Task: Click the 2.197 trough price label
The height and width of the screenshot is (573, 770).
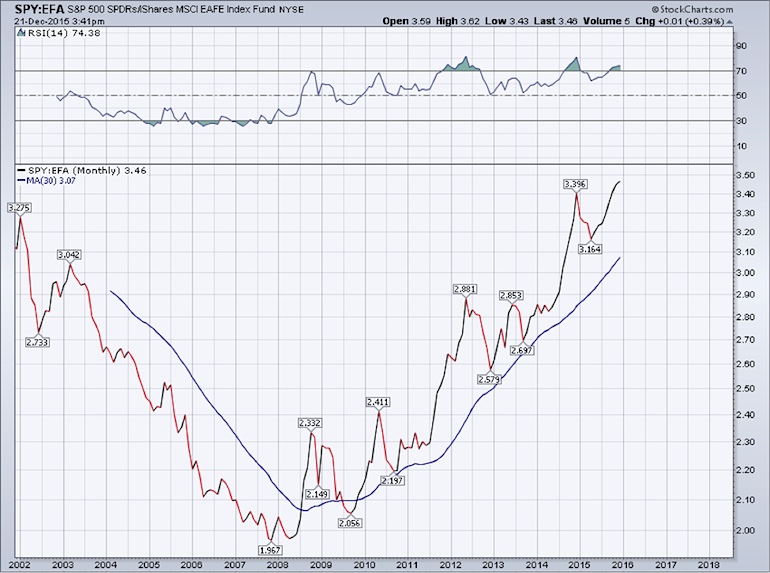Action: click(x=392, y=480)
